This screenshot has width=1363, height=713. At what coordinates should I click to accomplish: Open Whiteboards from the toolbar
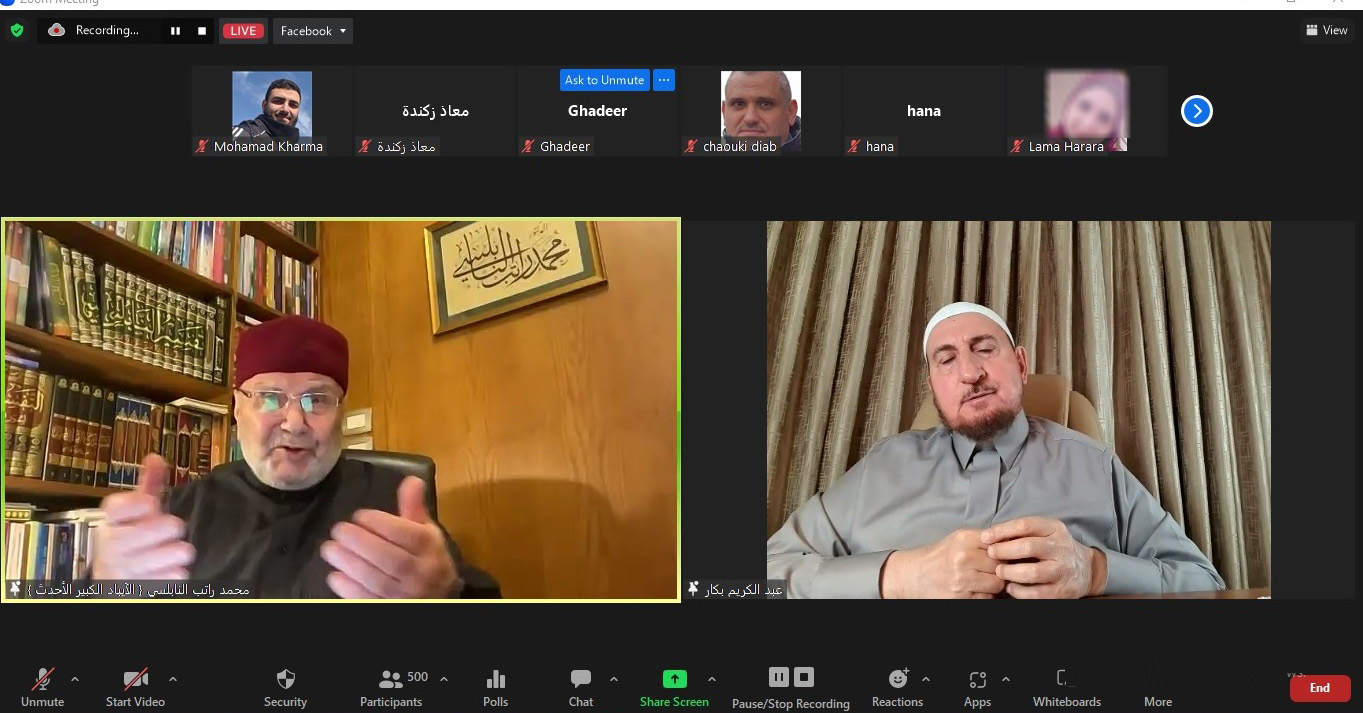coord(1066,680)
